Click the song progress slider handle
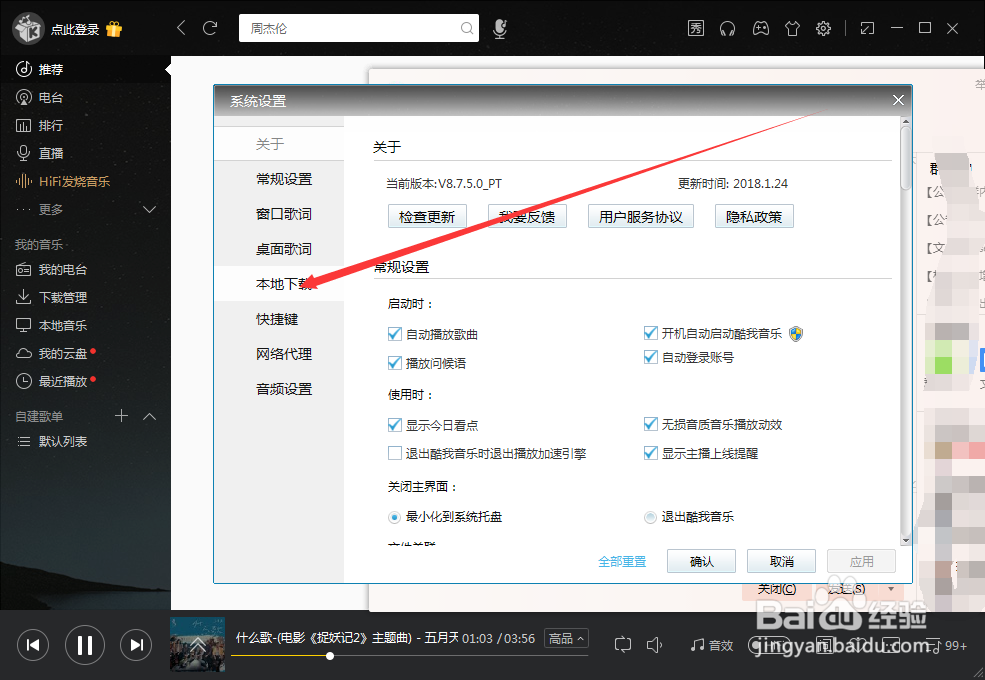The image size is (985, 680). pyautogui.click(x=329, y=656)
